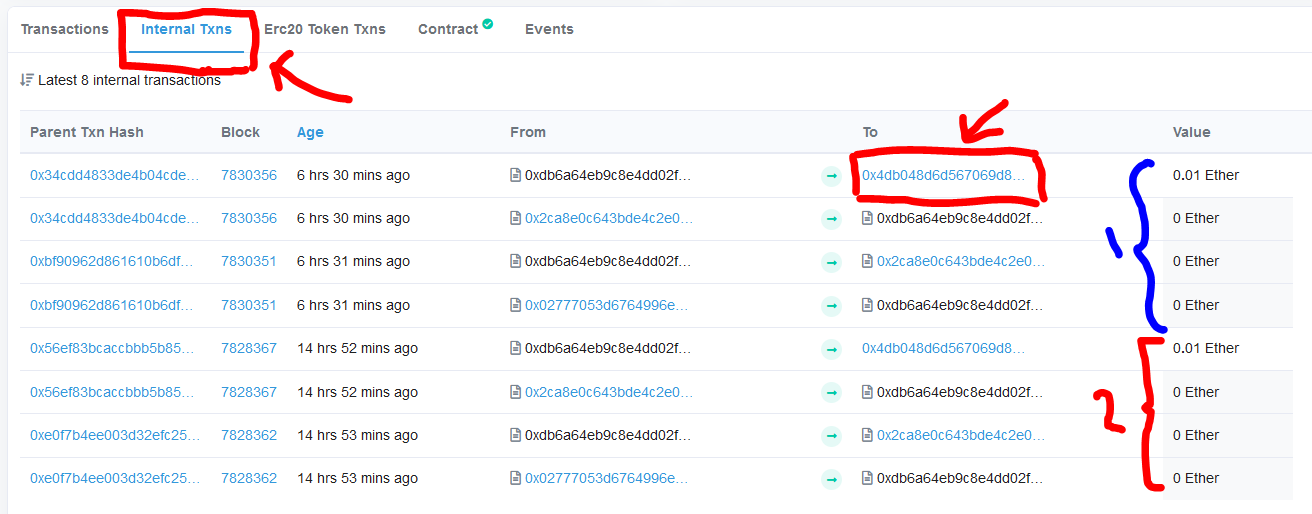The height and width of the screenshot is (514, 1312).
Task: Click contract icon before From 0xdb6a in block 7828362
Action: 516,436
